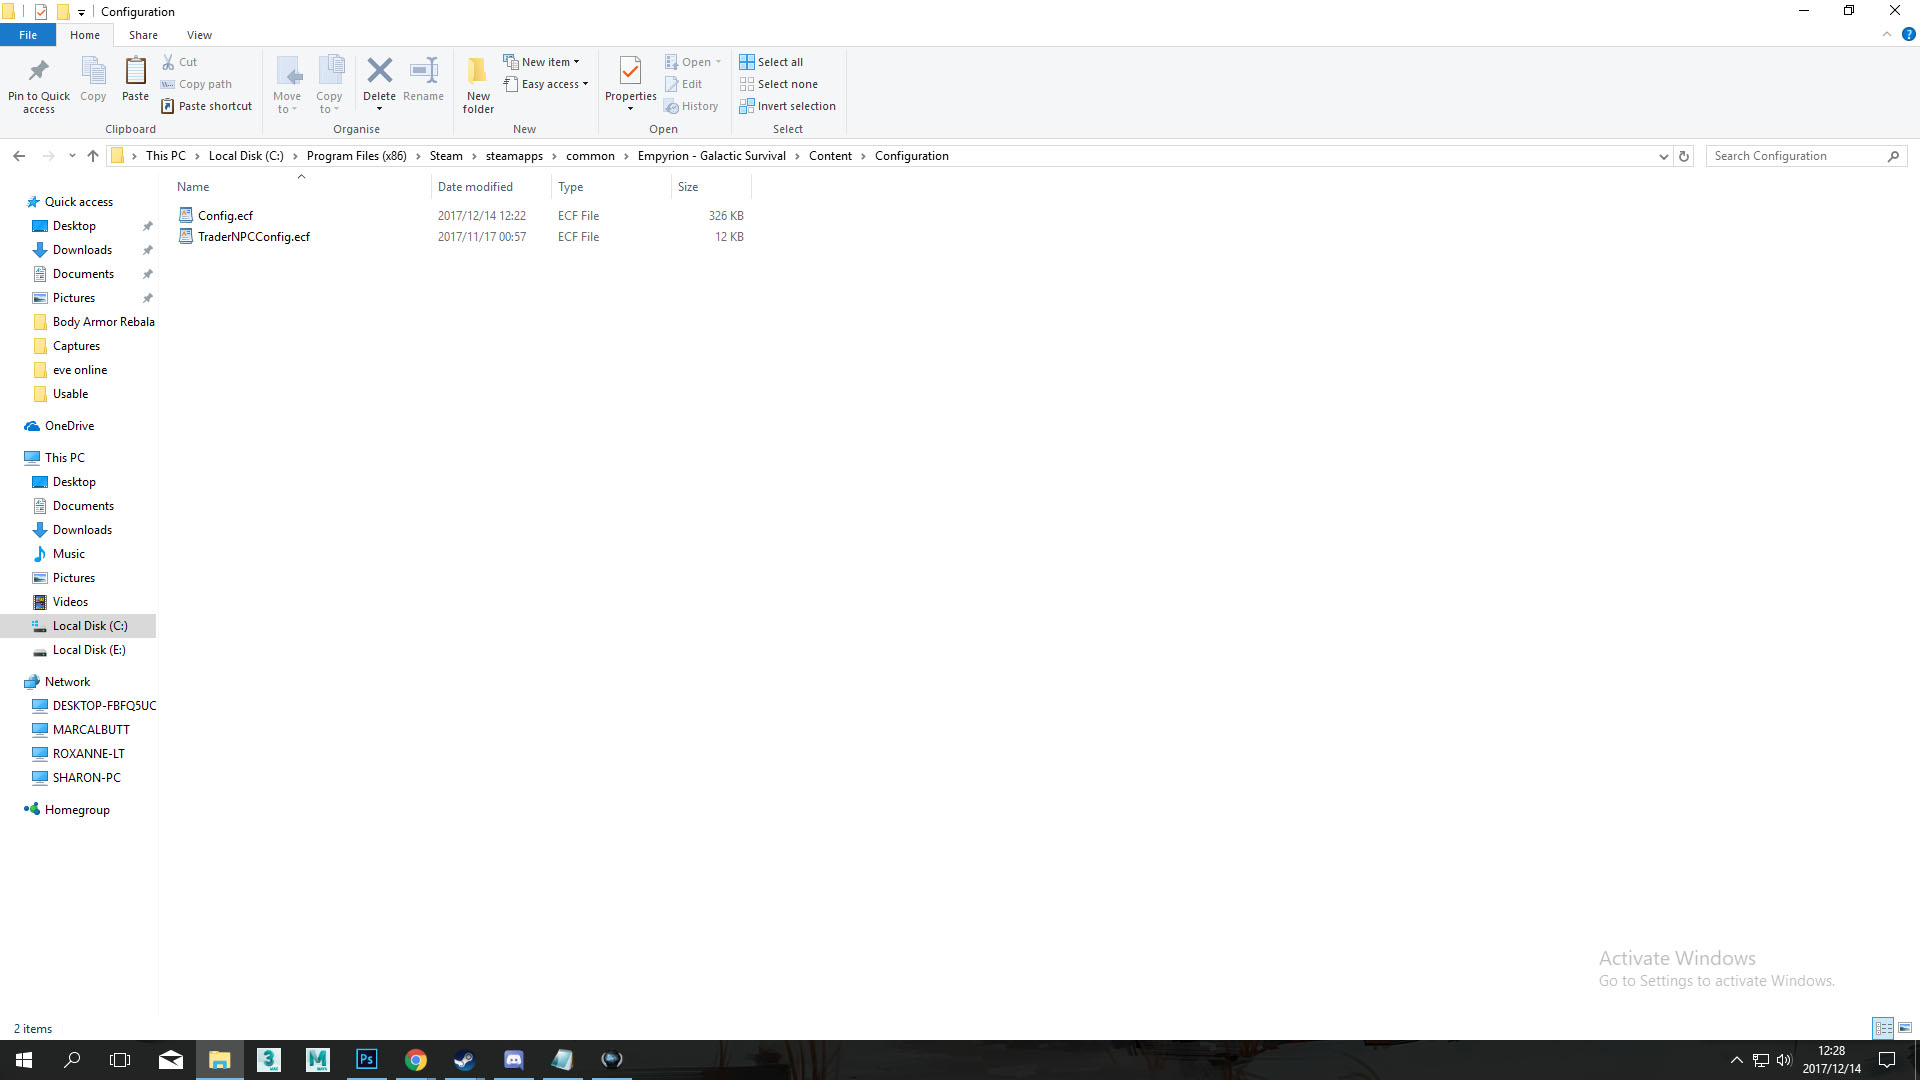Click Pin to Quick access icon
This screenshot has width=1920, height=1080.
(x=39, y=72)
